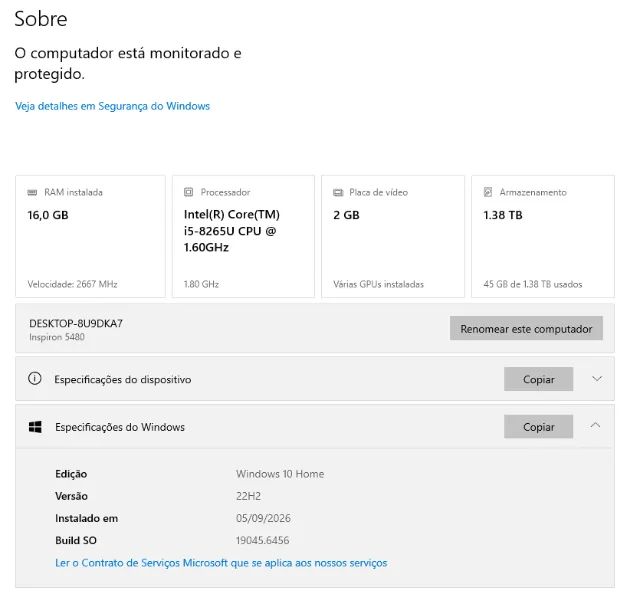Select the Processador Intel Core i5-8265U card
Viewport: 640px width, 596px height.
pos(243,237)
